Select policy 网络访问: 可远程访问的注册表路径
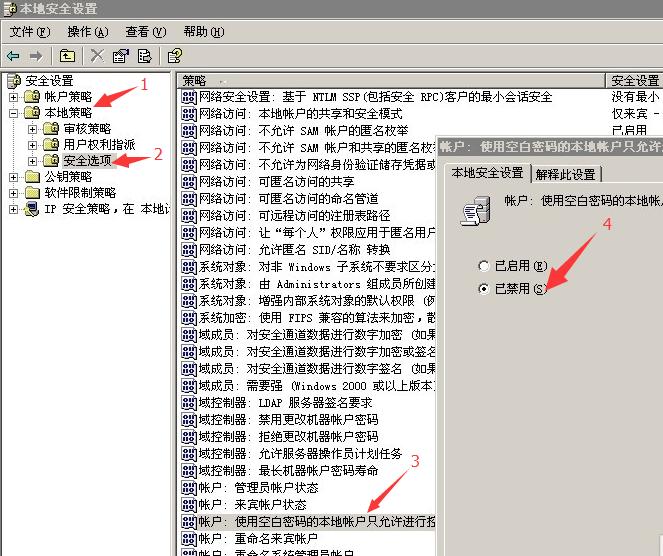The height and width of the screenshot is (556, 663). [294, 216]
